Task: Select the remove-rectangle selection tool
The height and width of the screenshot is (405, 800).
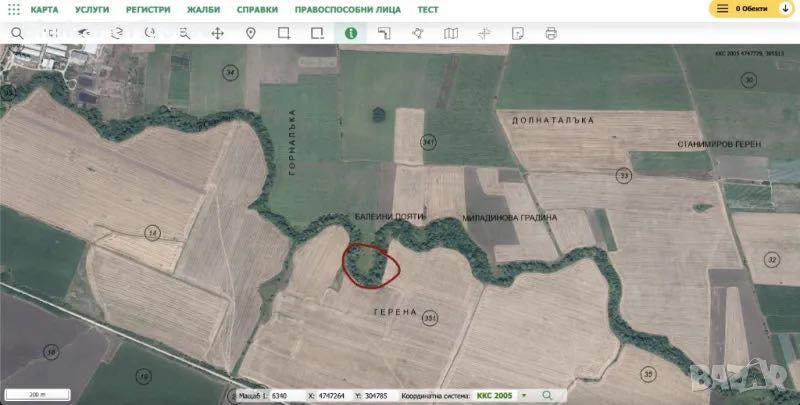Action: tap(317, 34)
